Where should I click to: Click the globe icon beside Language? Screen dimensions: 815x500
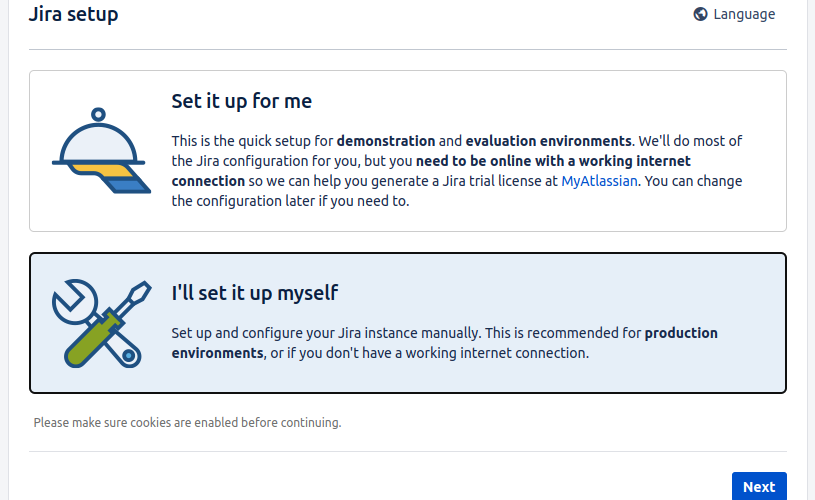point(700,14)
